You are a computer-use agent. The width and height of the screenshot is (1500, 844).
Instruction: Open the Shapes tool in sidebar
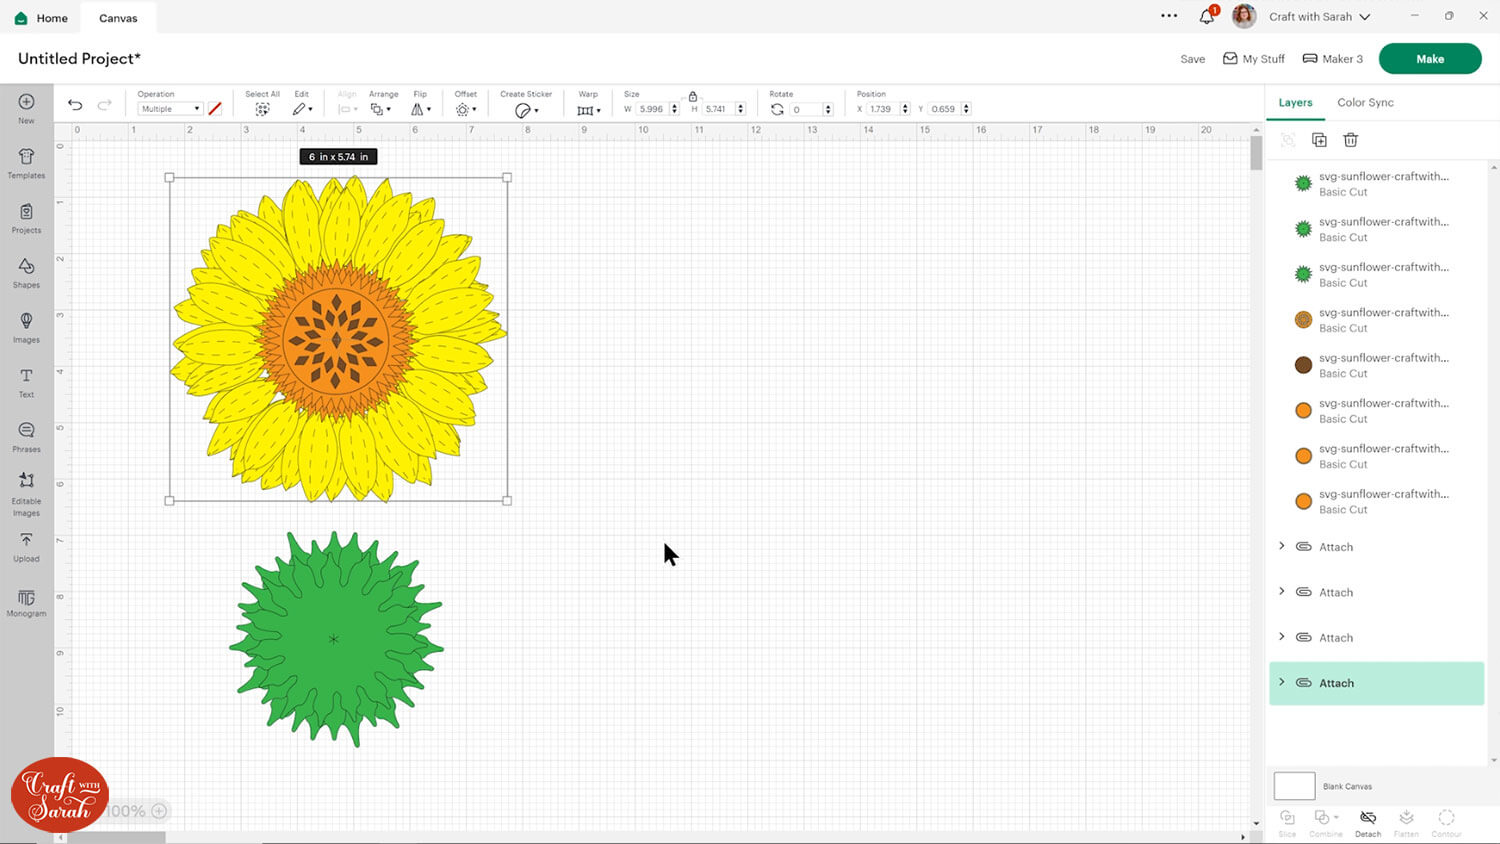tap(26, 271)
